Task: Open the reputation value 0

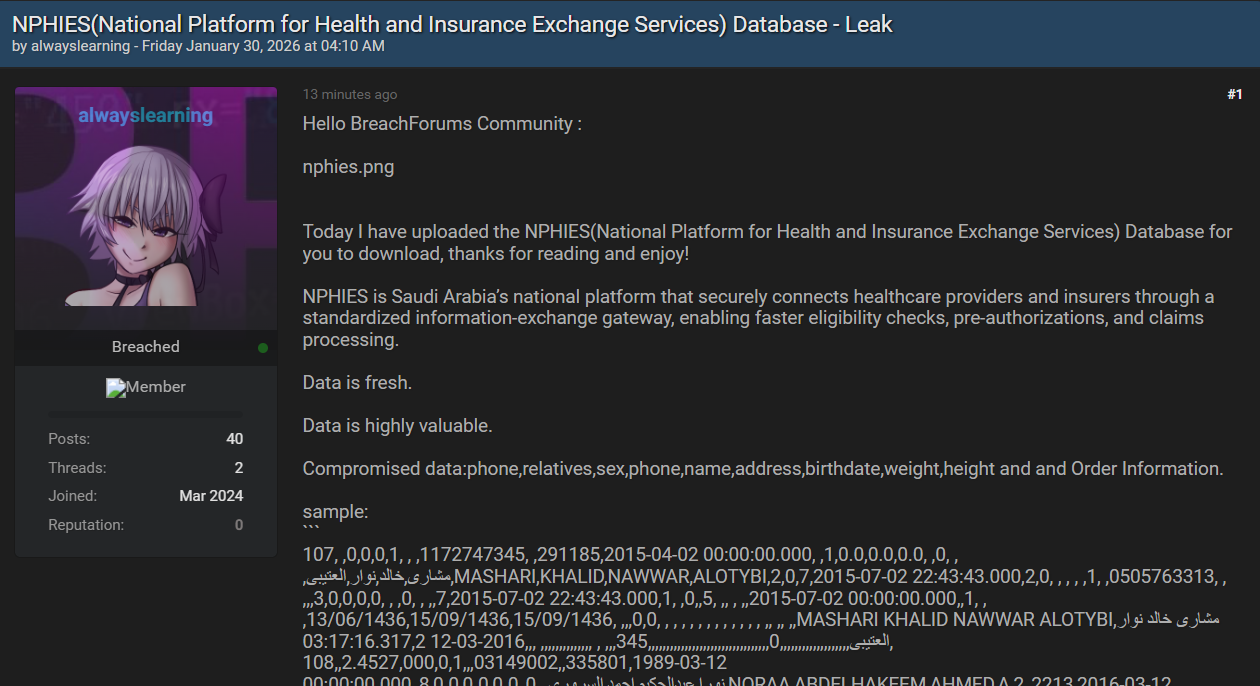Action: (x=239, y=525)
